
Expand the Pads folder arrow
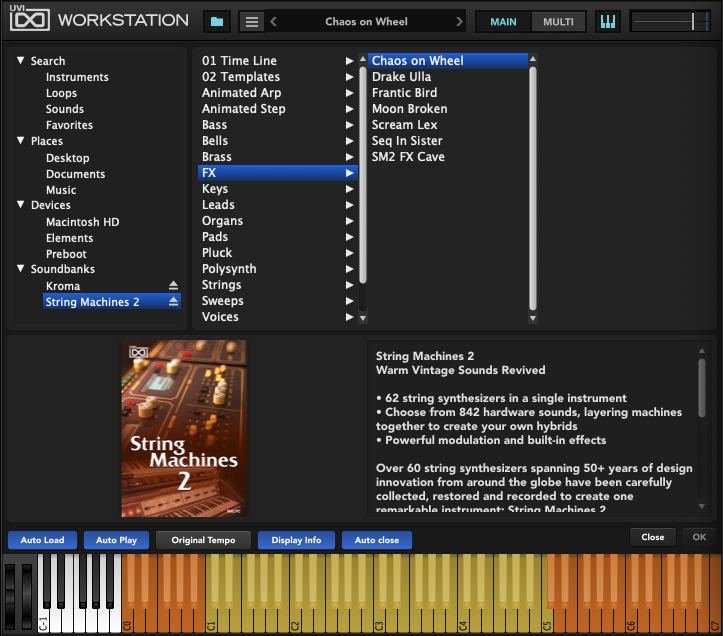coord(350,237)
